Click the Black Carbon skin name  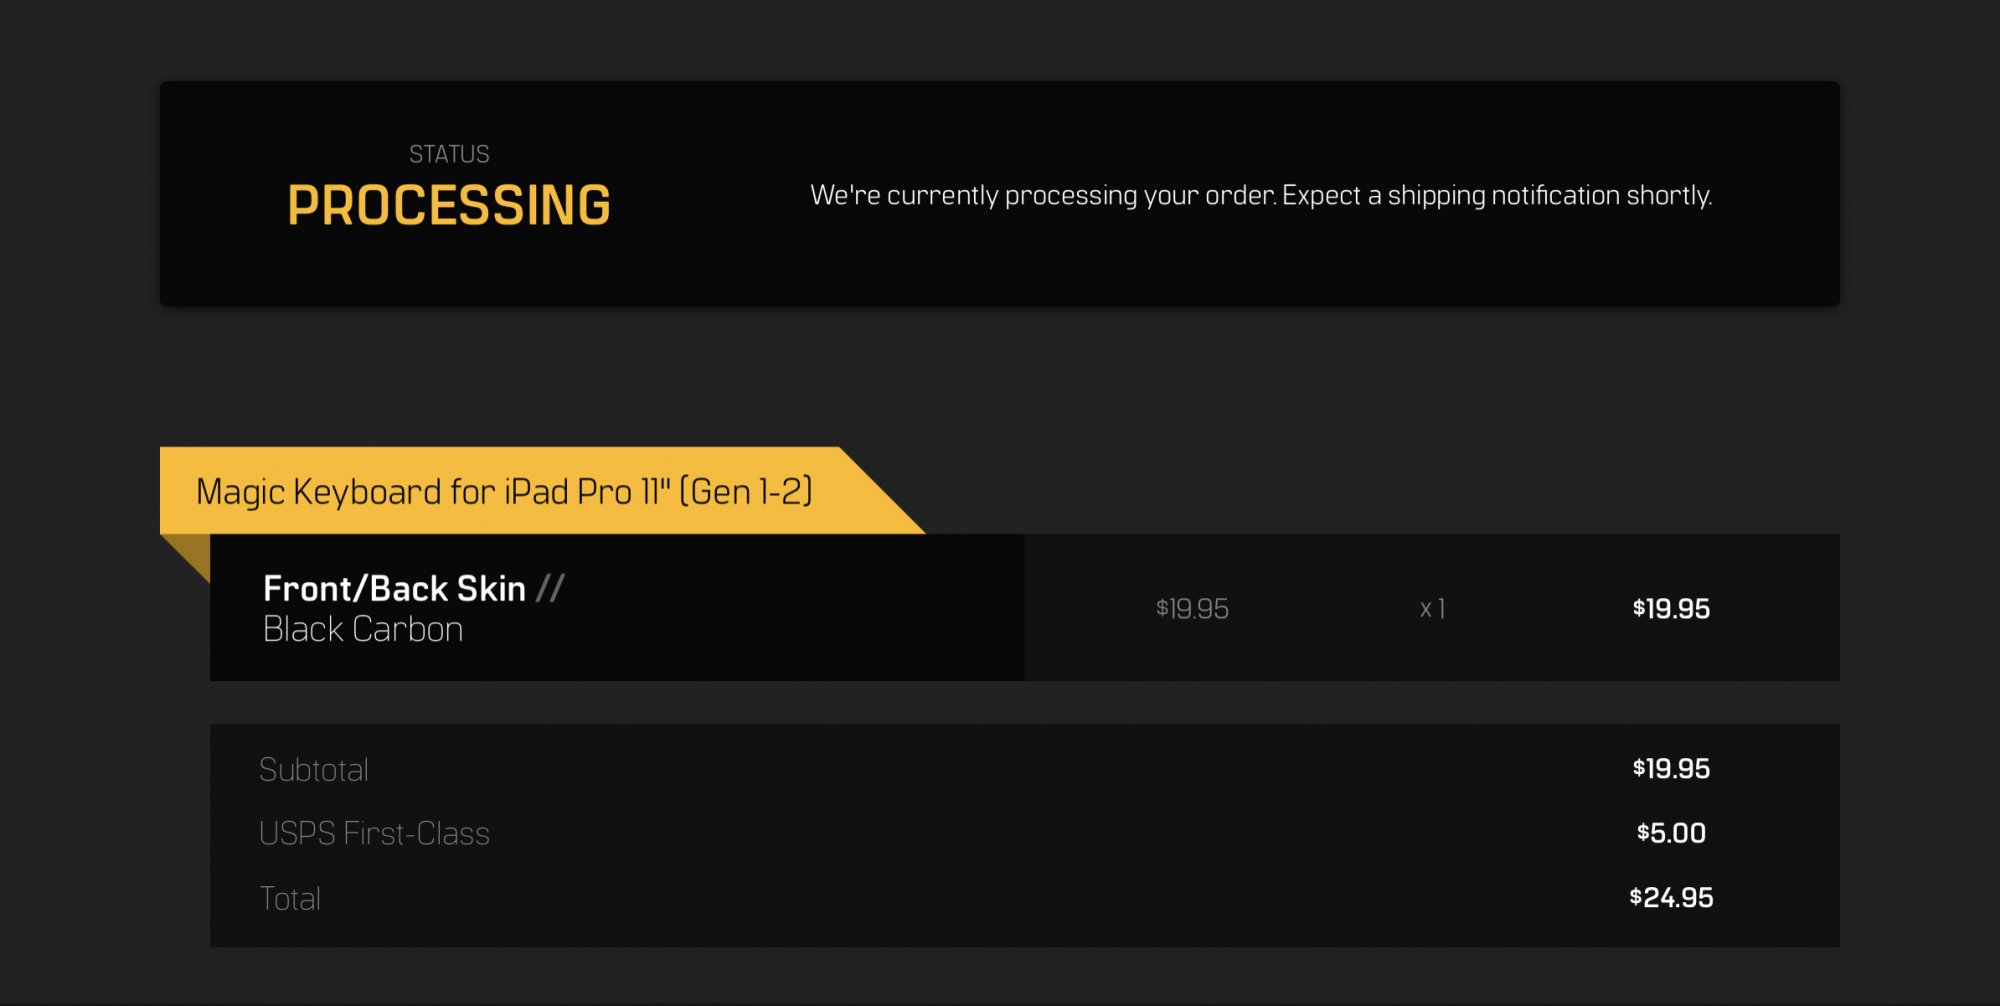363,629
